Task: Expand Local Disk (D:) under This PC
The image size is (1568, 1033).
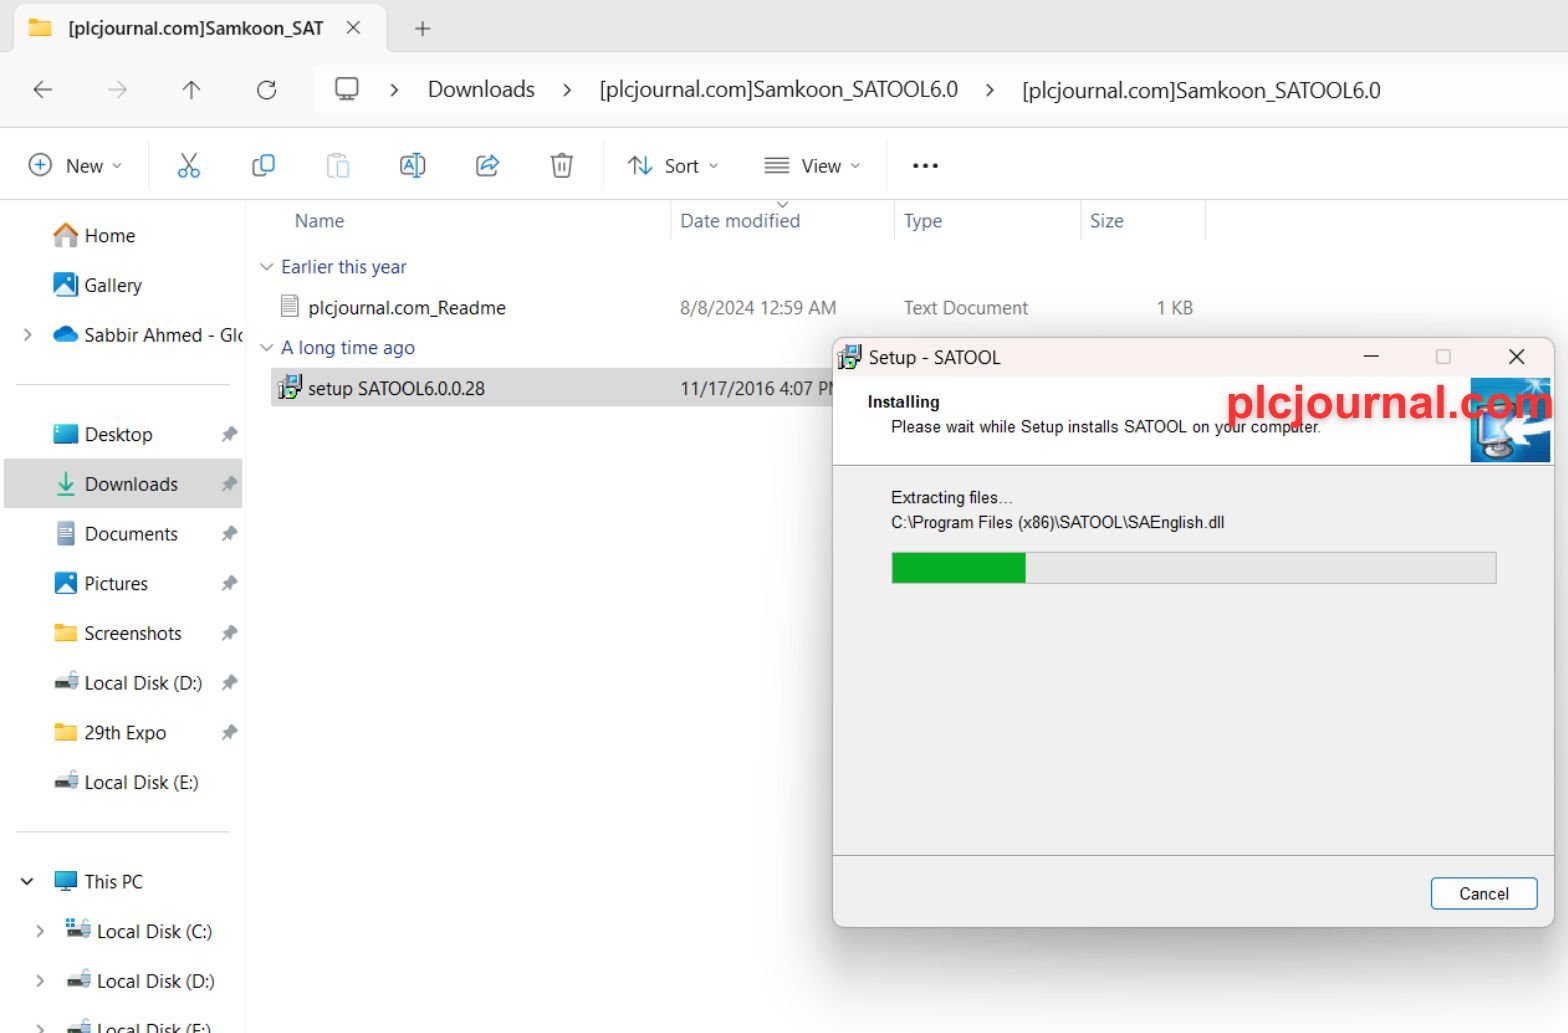Action: tap(40, 981)
